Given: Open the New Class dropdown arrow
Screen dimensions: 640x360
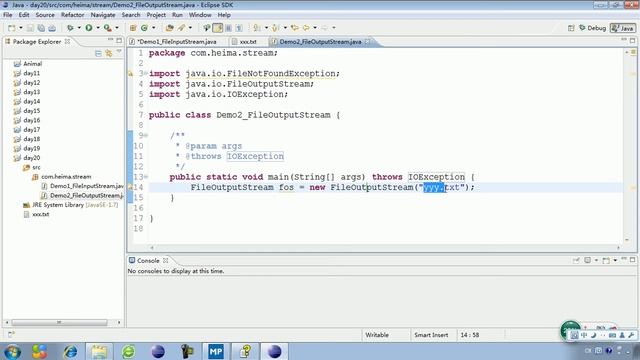Looking at the screenshot, I should coord(154,28).
